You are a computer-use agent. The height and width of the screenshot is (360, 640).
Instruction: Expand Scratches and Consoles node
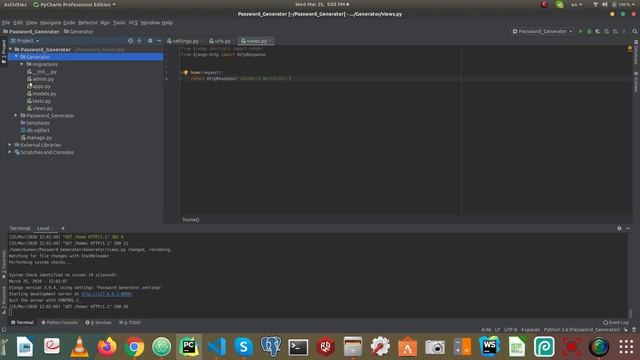pos(10,152)
